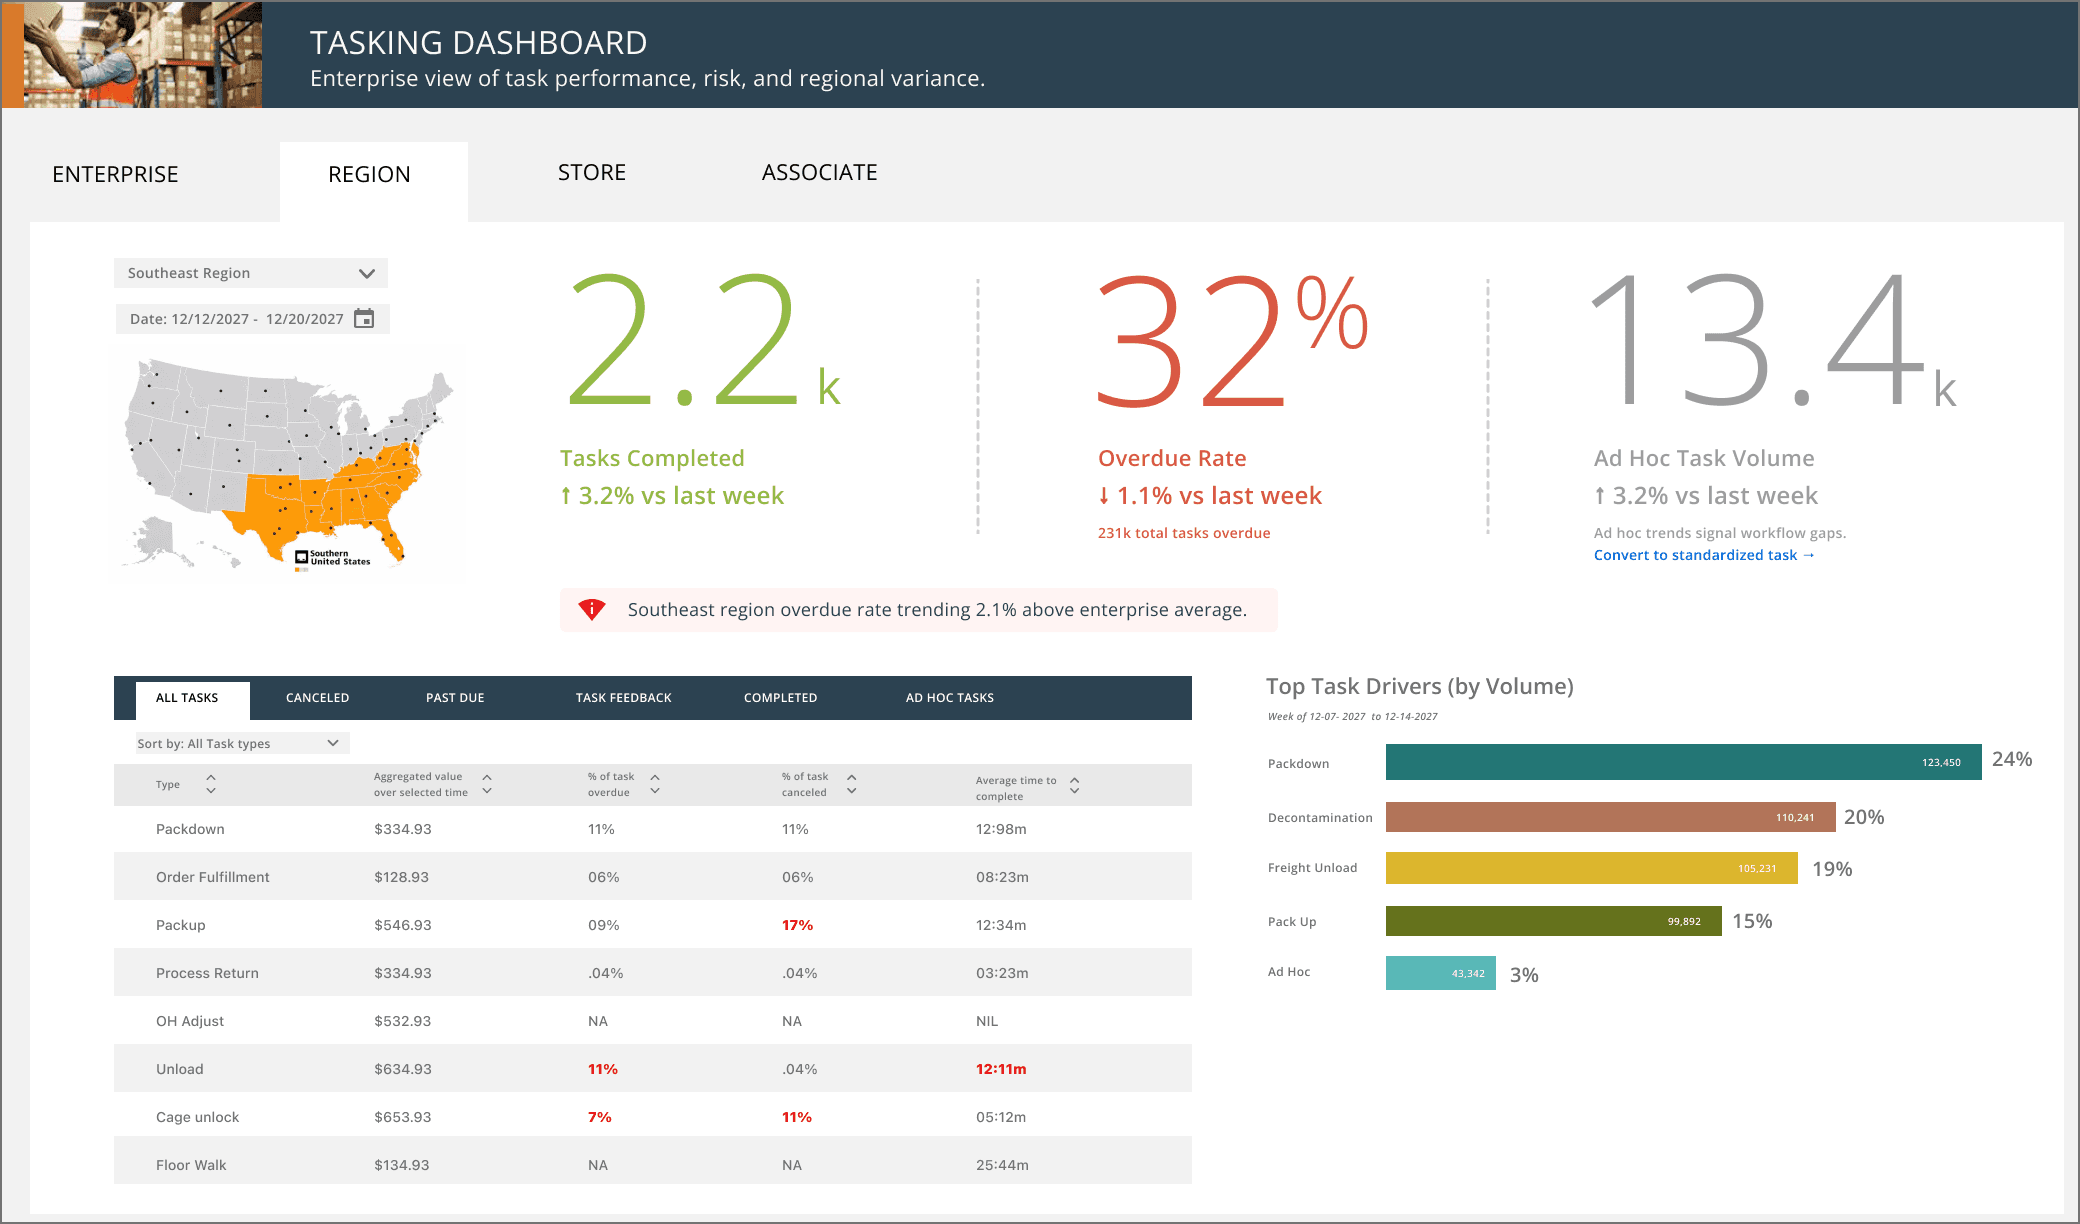Switch to the ENTERPRISE tab

point(115,174)
